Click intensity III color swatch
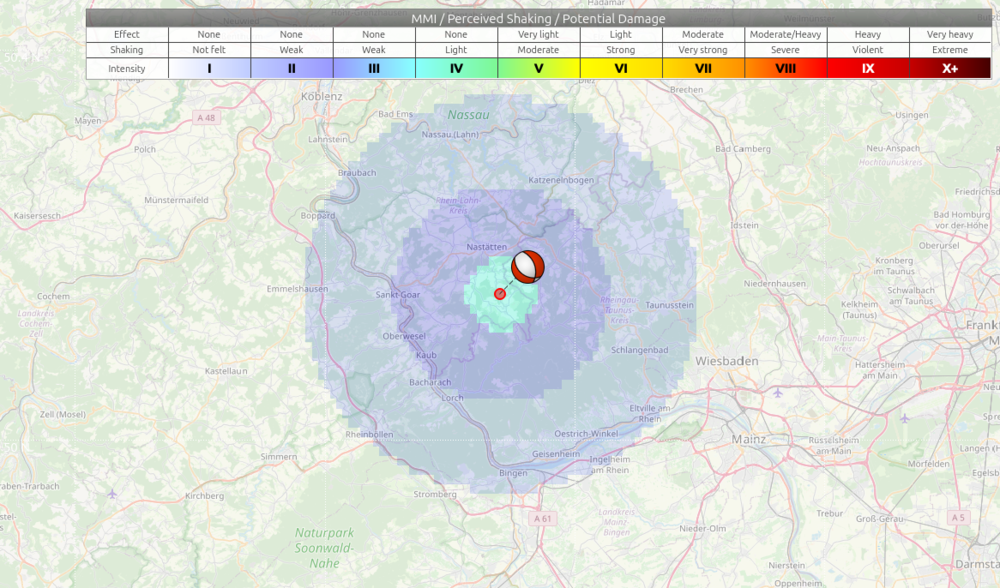This screenshot has width=1000, height=588. click(x=374, y=68)
